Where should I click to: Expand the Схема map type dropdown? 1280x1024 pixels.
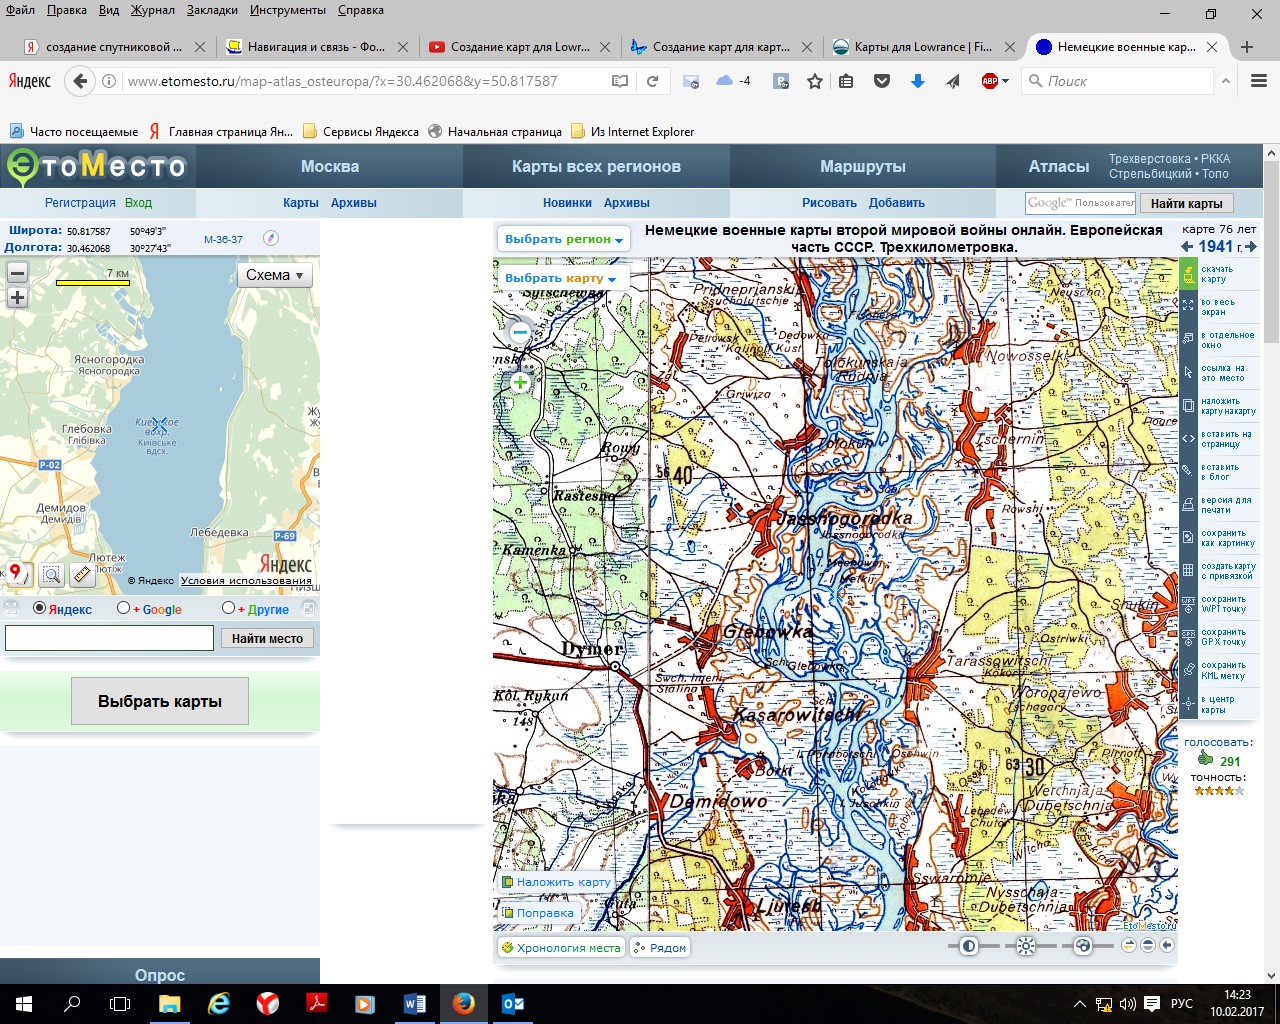click(274, 275)
